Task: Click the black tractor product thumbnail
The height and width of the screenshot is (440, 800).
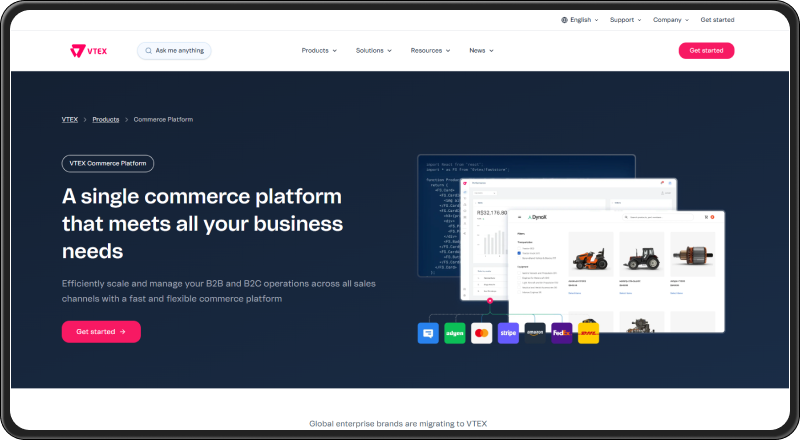Action: point(642,254)
